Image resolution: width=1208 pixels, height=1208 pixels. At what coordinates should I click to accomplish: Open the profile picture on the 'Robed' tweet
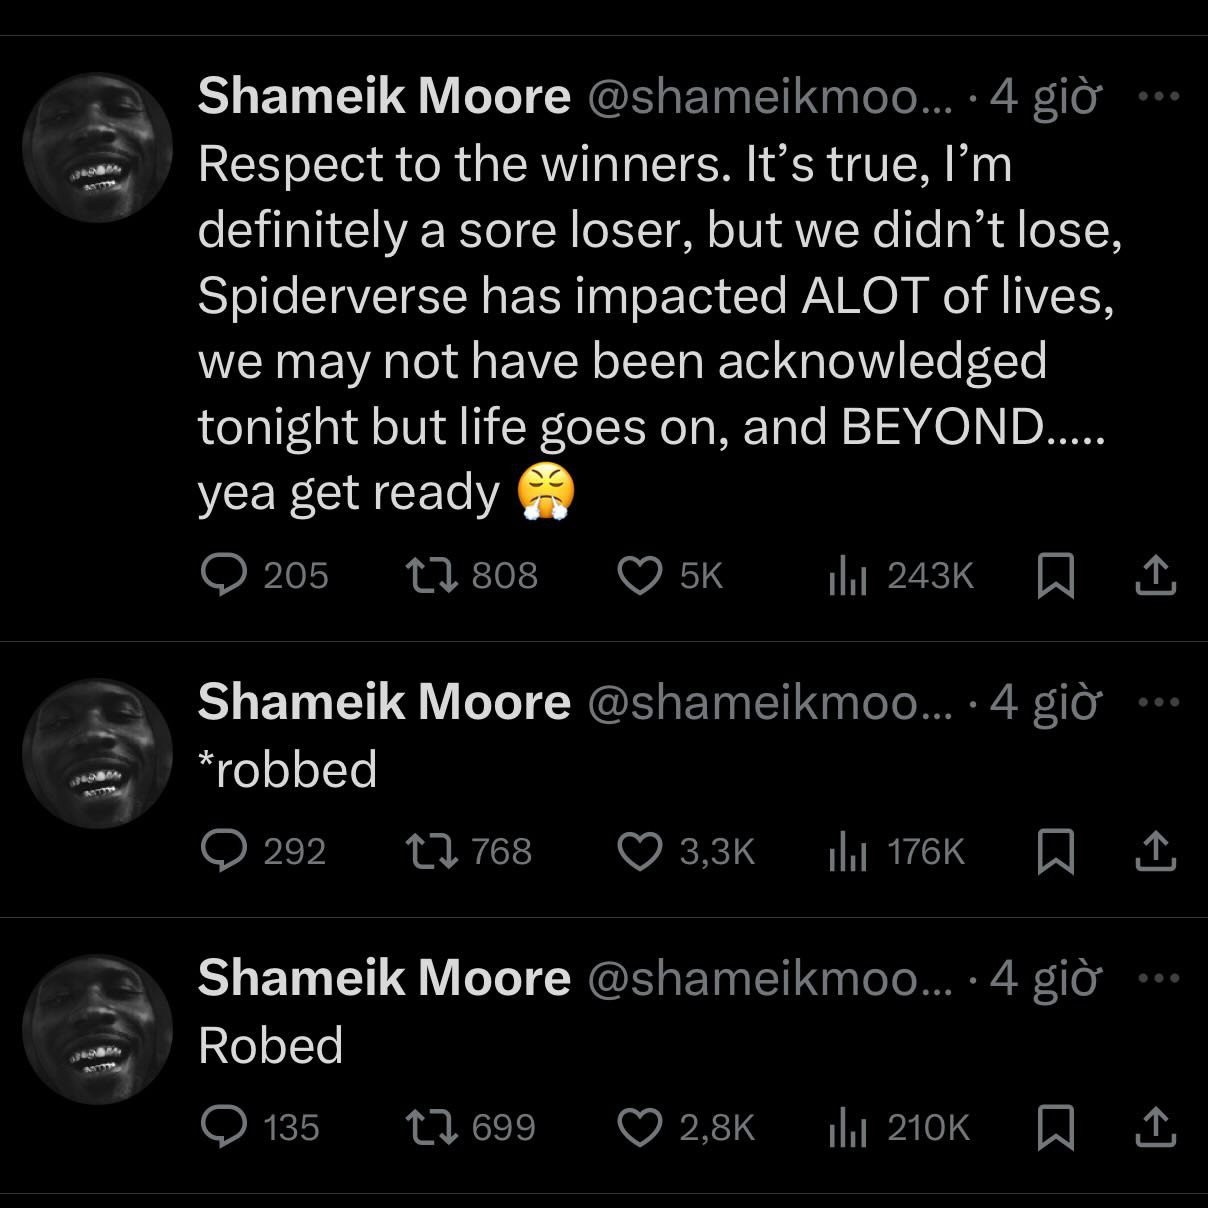click(97, 1029)
